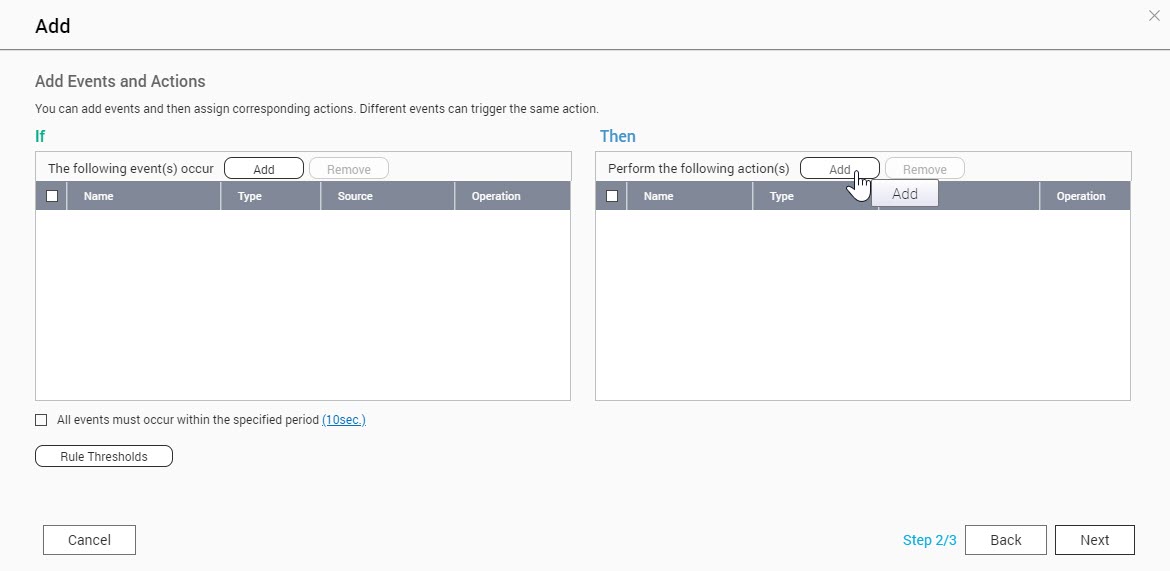Open Rule Thresholds settings
Viewport: 1170px width, 571px height.
(x=103, y=456)
